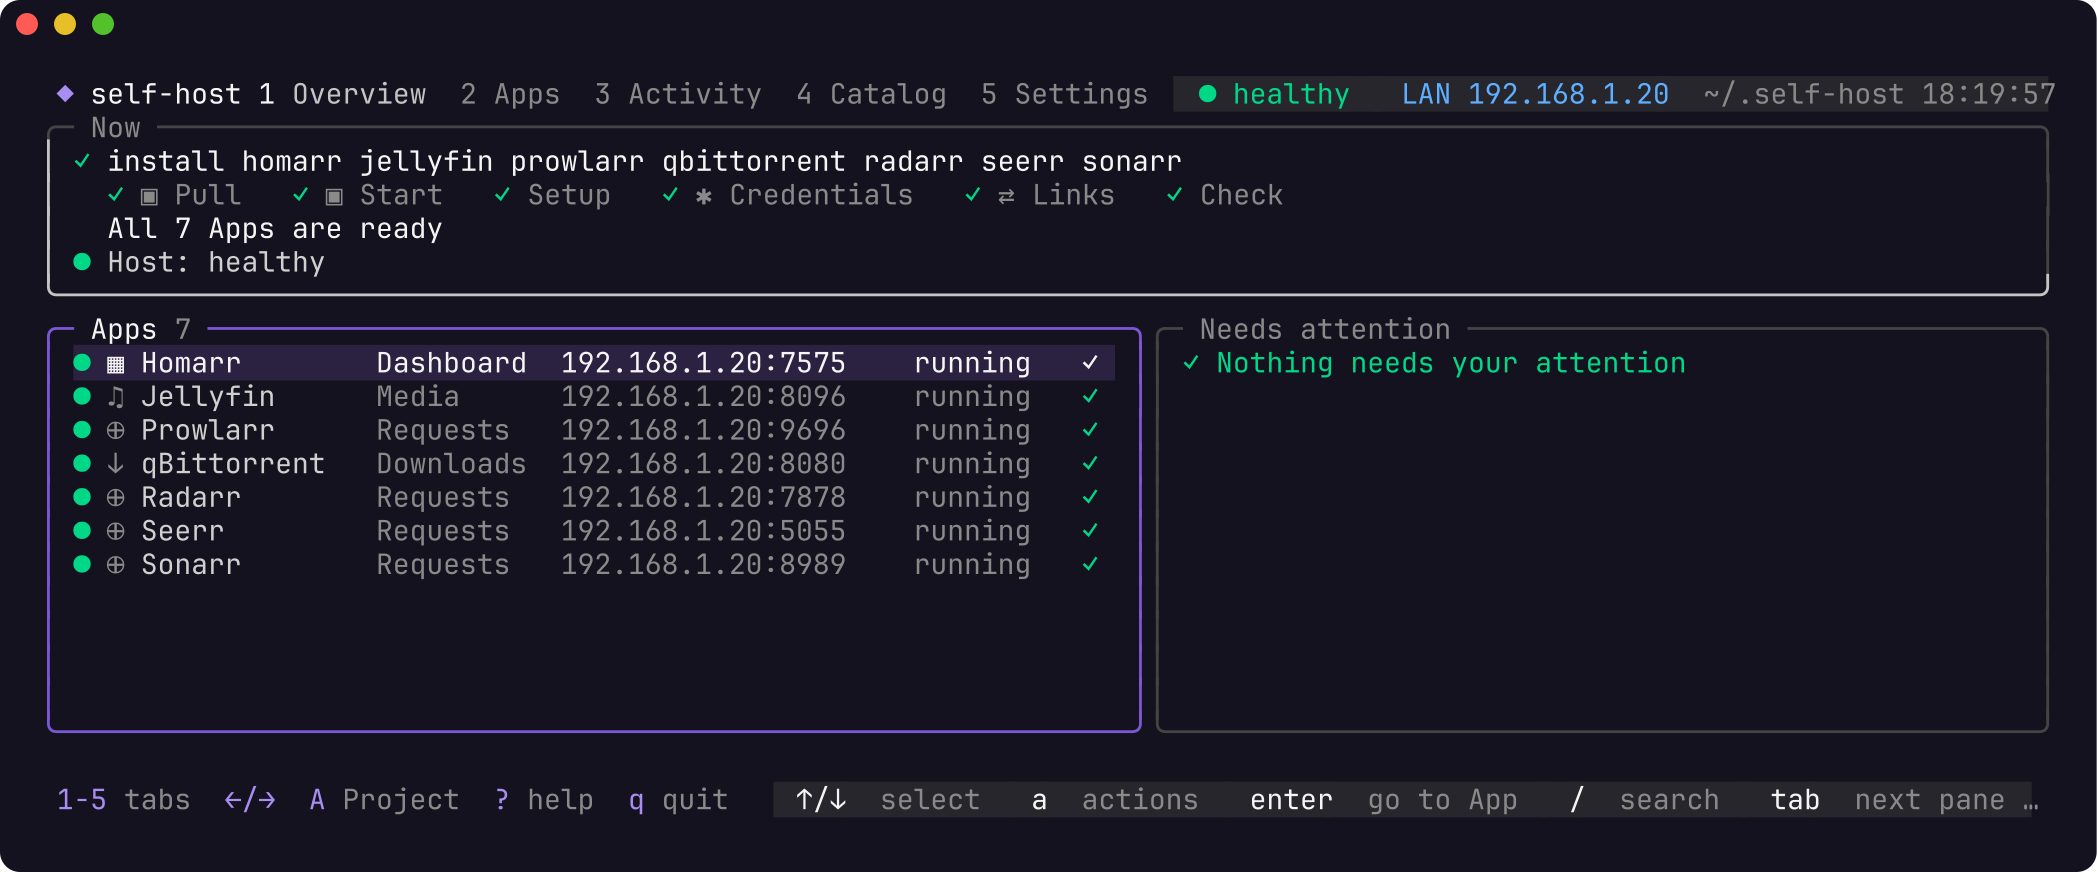Click the green status dot beside Sonarr

[x=82, y=565]
